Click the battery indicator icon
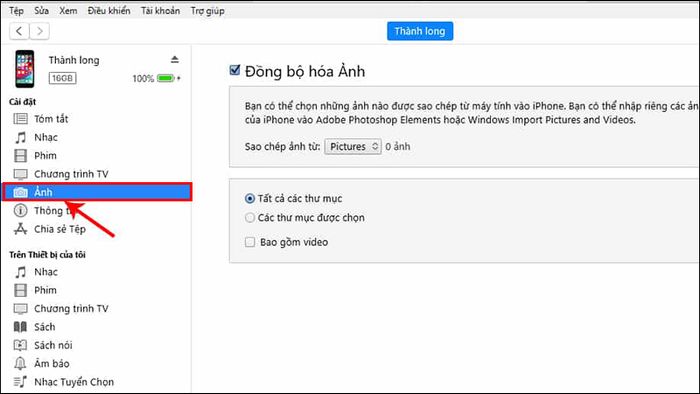Screen dimensions: 700x394 [x=166, y=79]
